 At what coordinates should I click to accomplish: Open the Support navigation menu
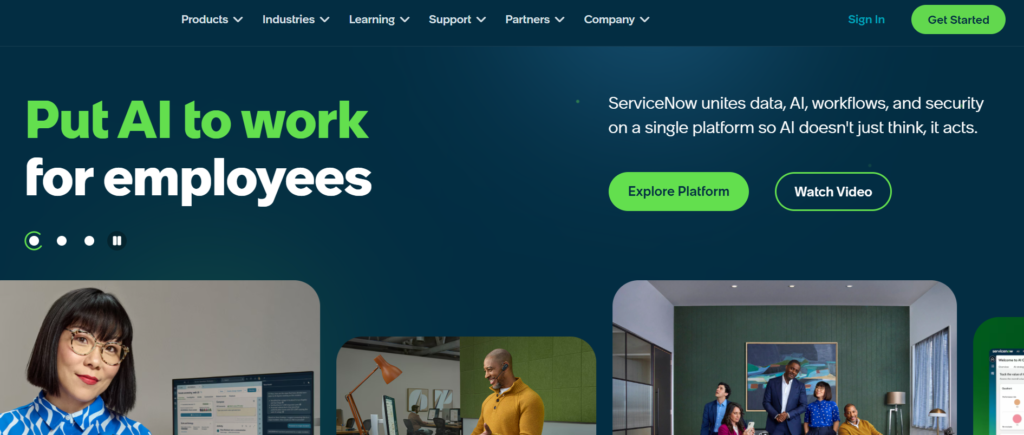coord(457,20)
